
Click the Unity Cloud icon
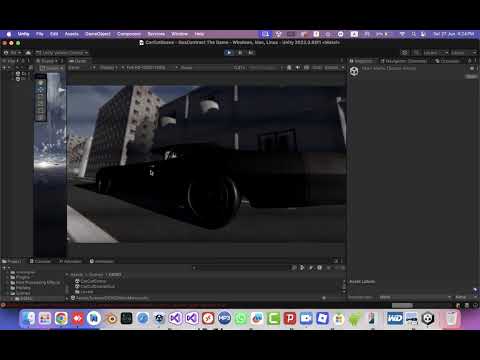click(28, 53)
